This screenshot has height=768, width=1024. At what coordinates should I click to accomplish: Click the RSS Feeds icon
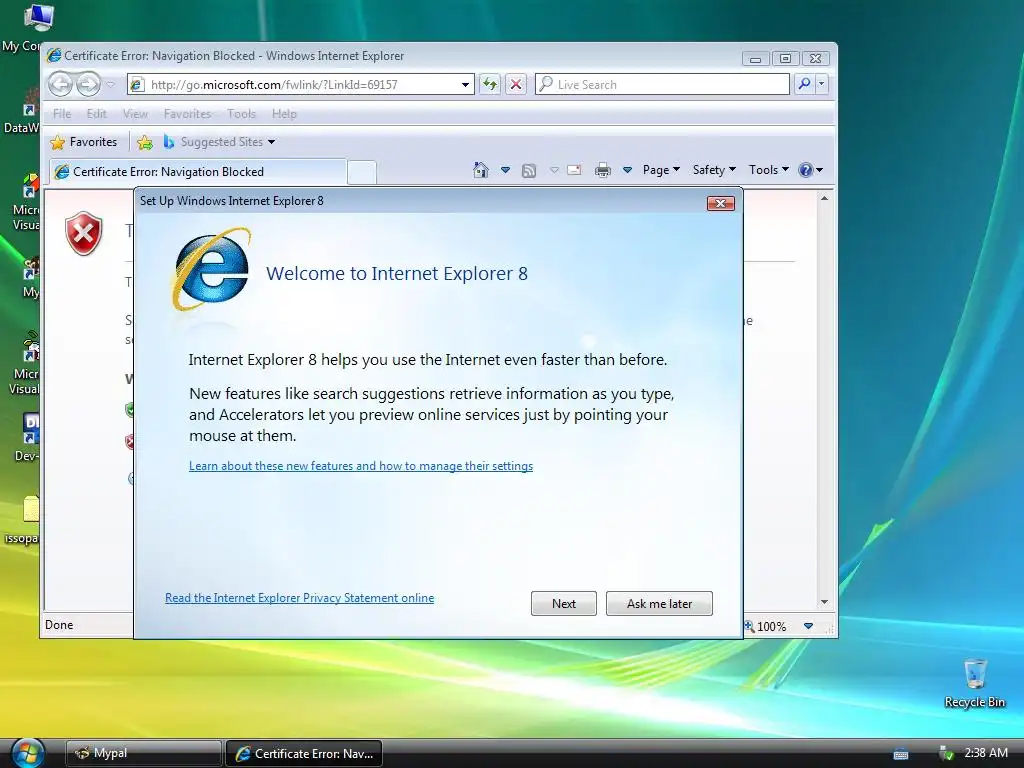click(x=529, y=170)
